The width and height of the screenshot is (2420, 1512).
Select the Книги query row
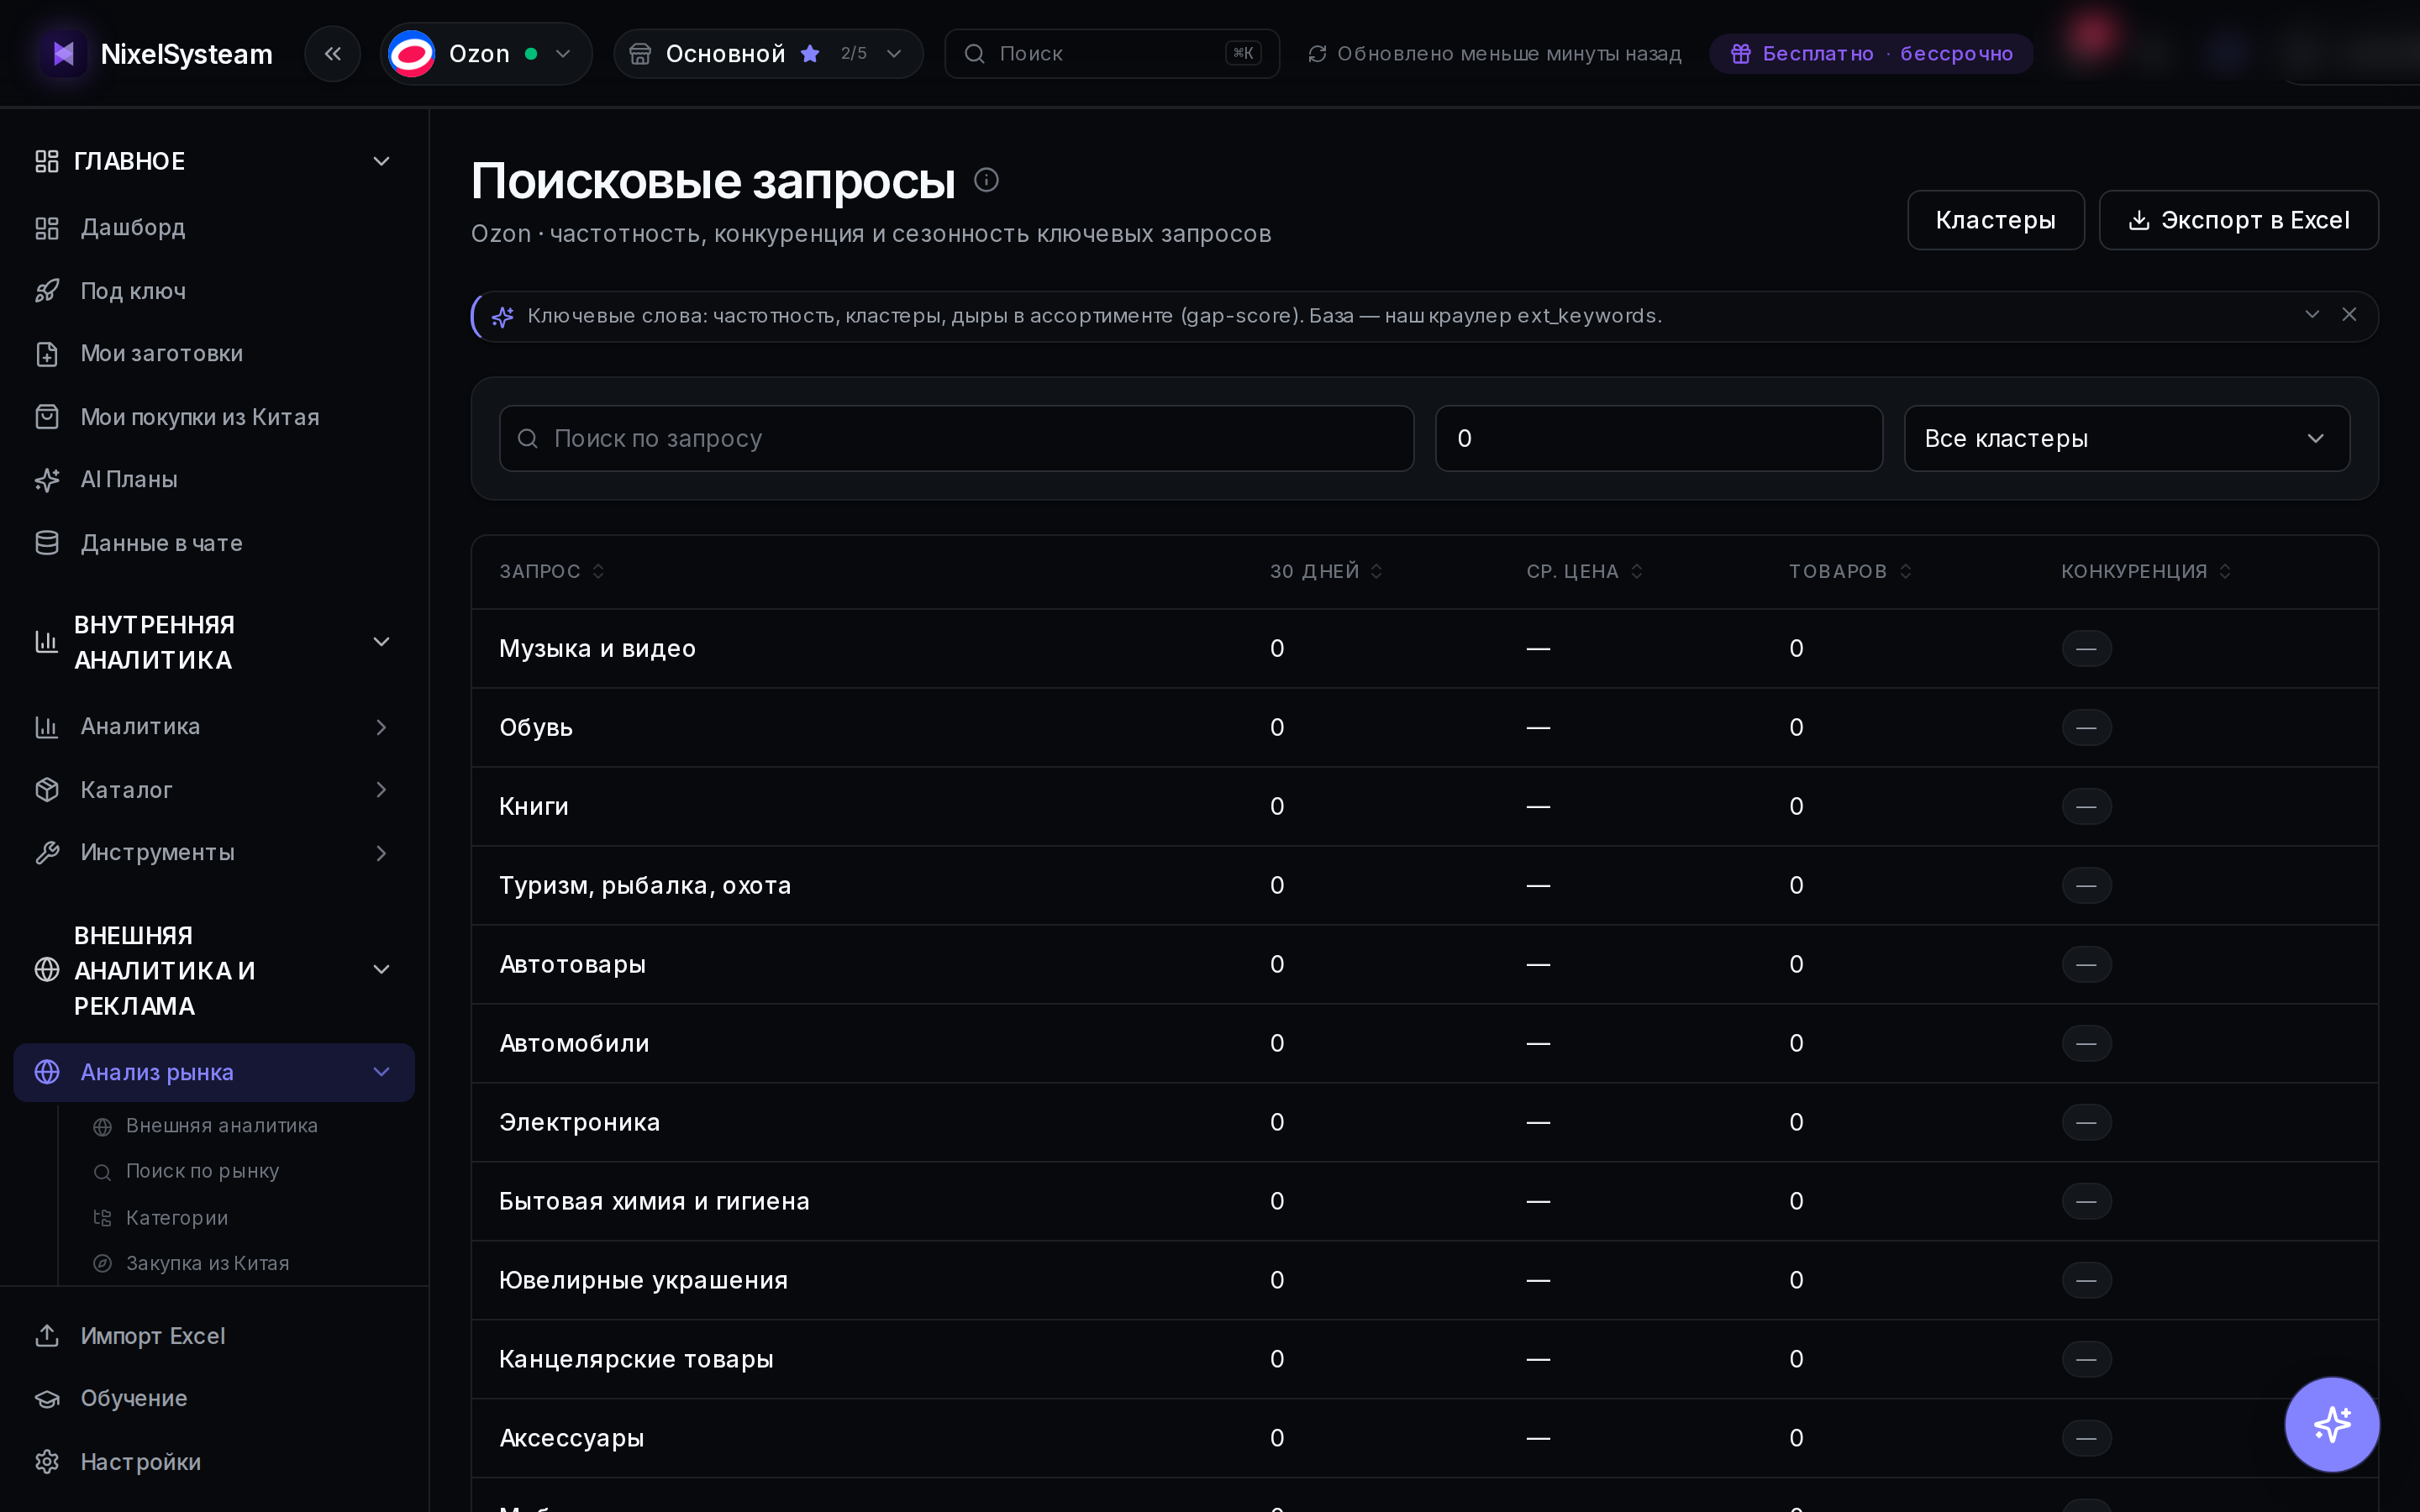click(1424, 807)
